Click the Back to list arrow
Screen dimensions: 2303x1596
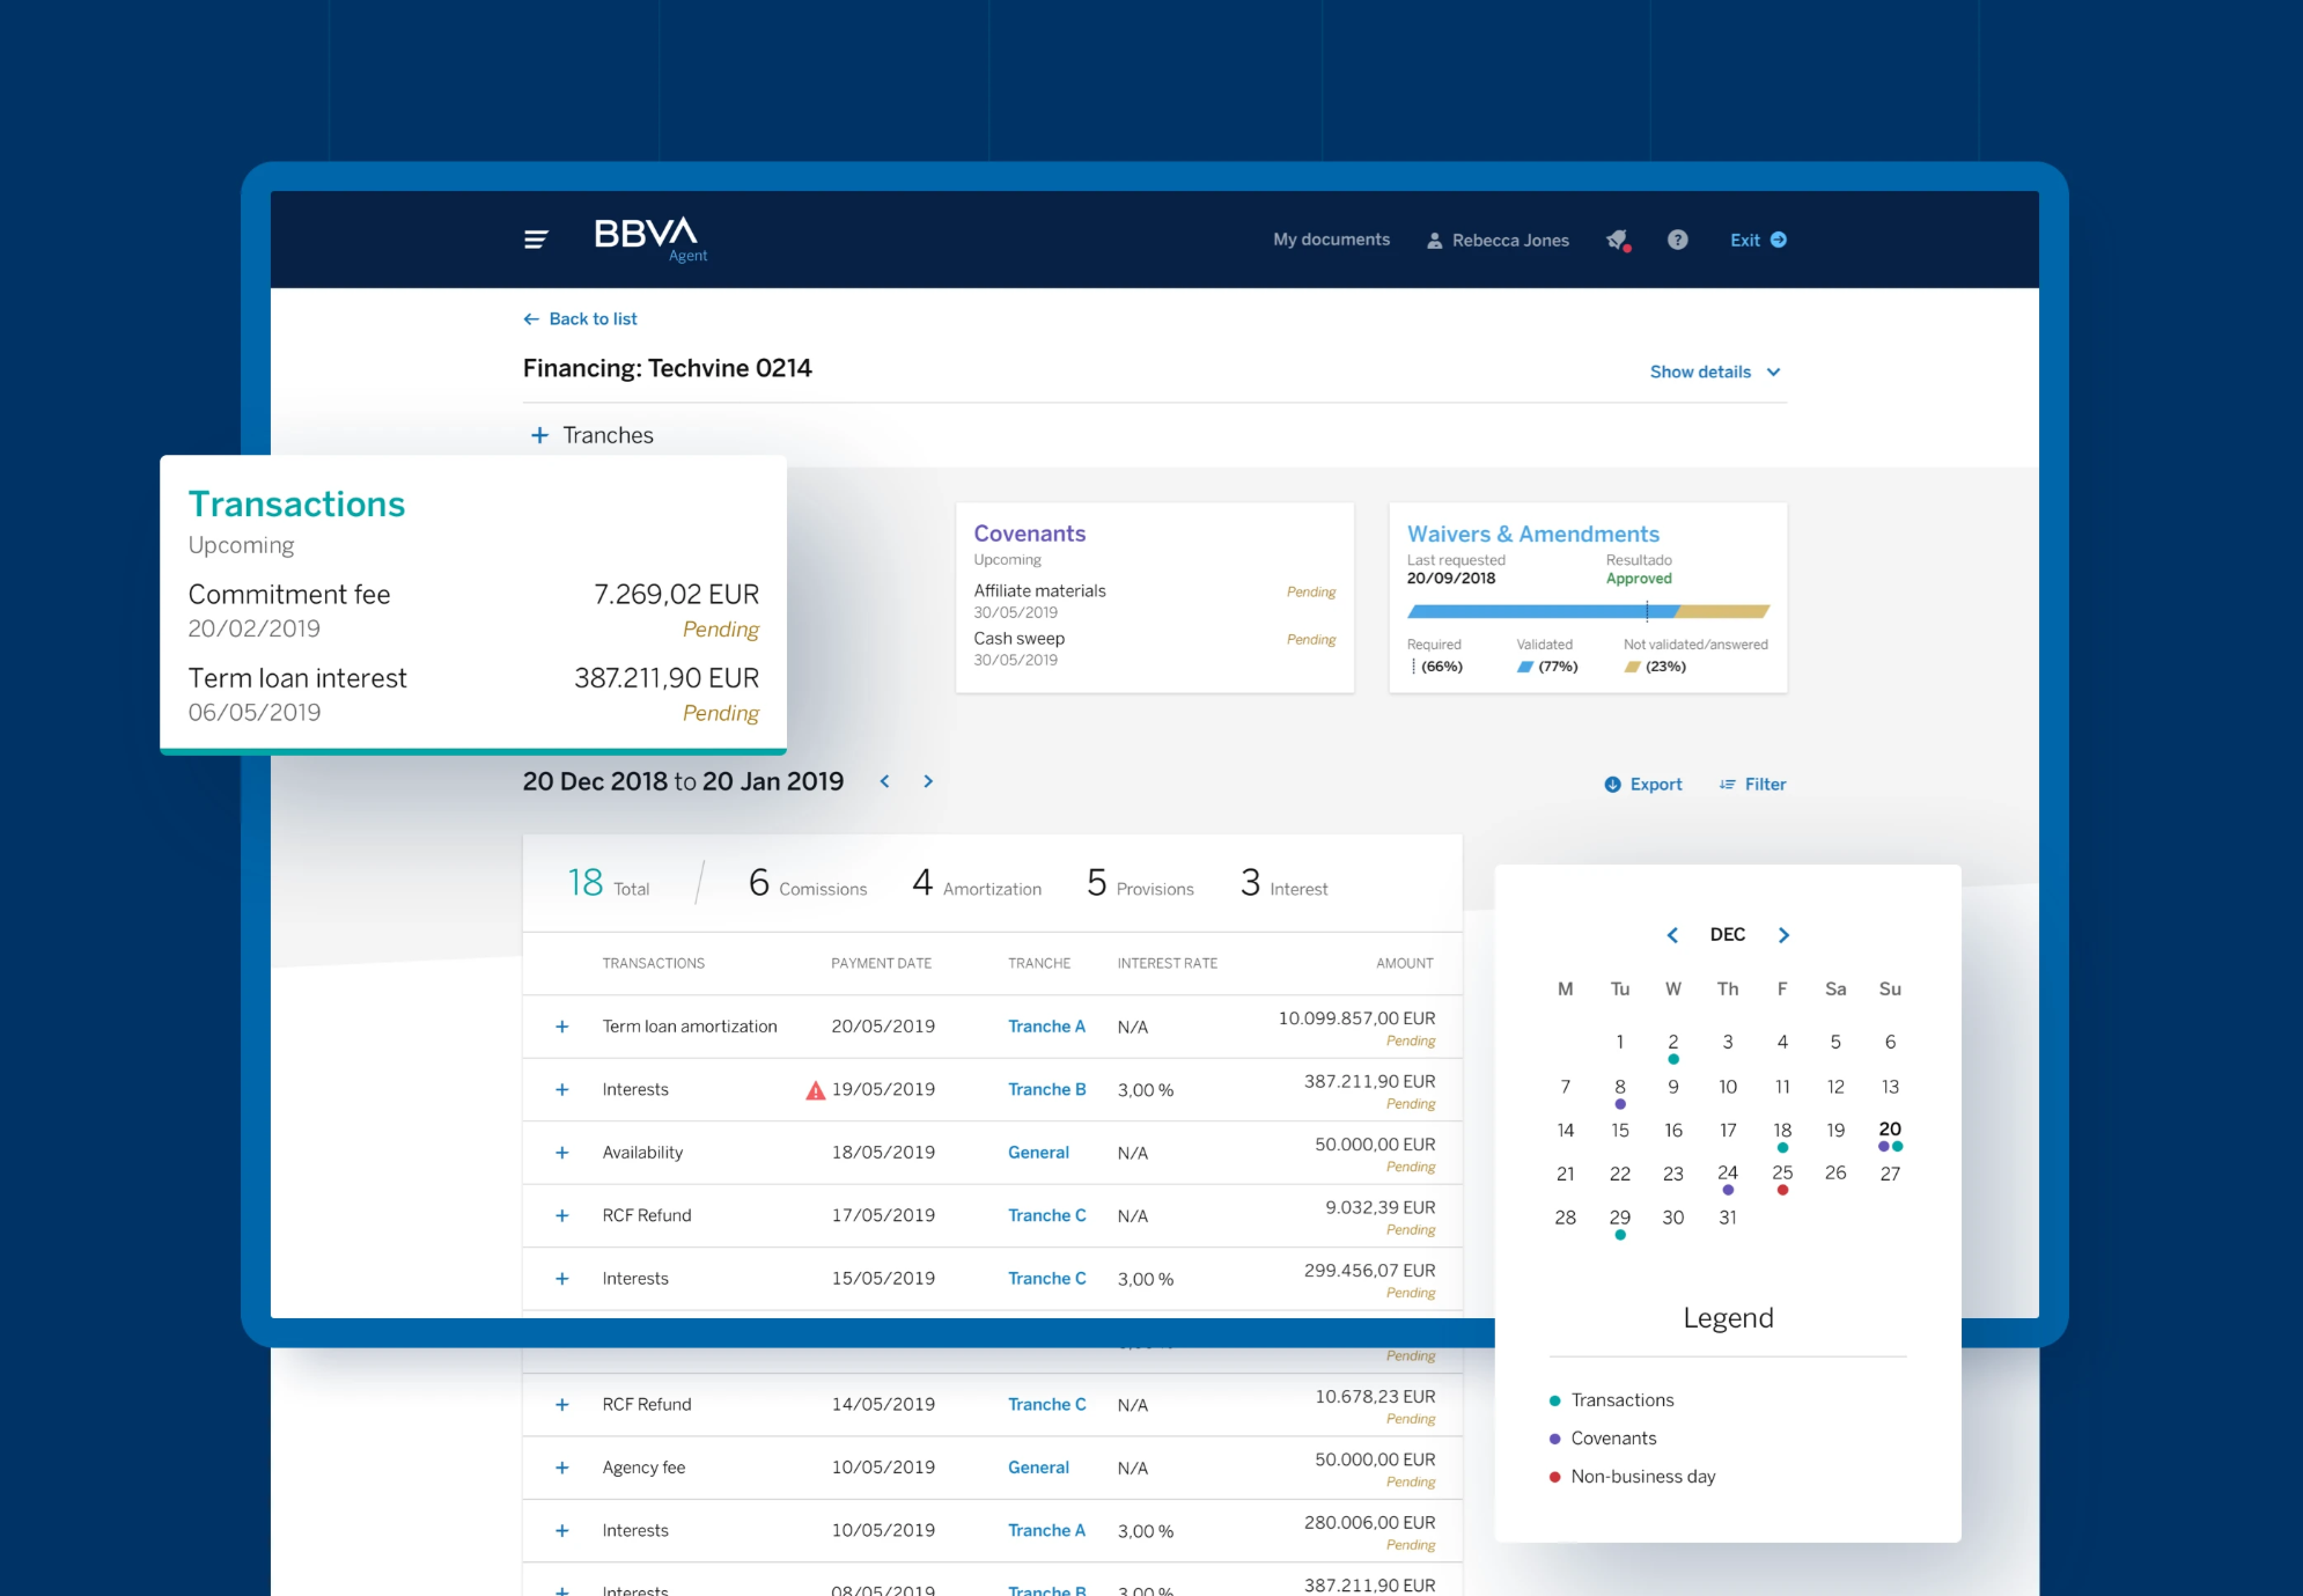click(531, 319)
